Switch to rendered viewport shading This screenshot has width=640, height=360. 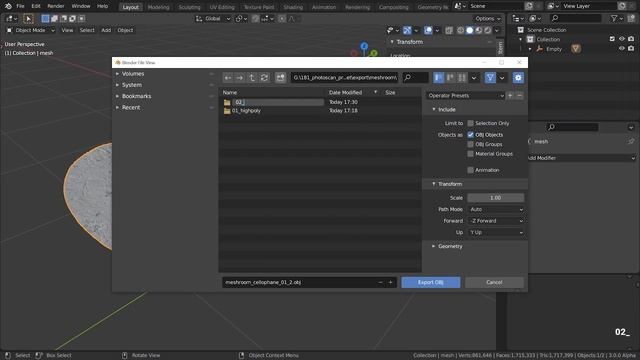(x=487, y=30)
